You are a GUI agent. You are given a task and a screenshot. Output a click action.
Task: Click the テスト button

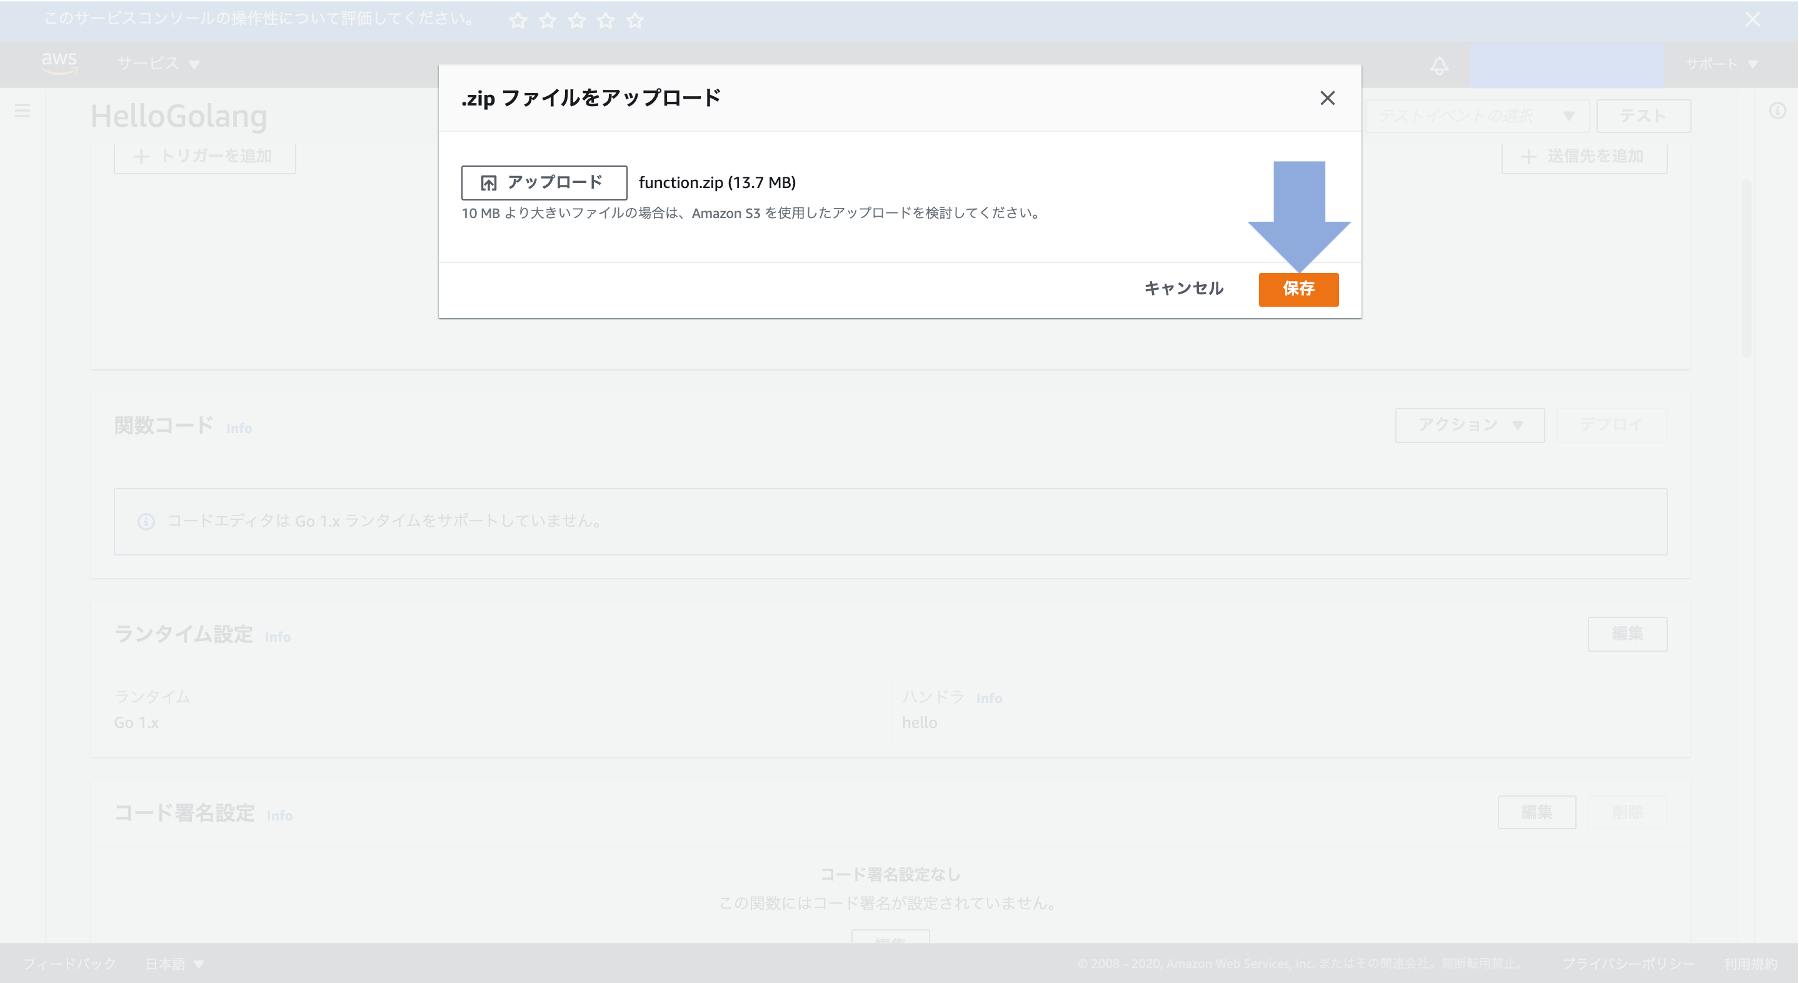pos(1643,116)
